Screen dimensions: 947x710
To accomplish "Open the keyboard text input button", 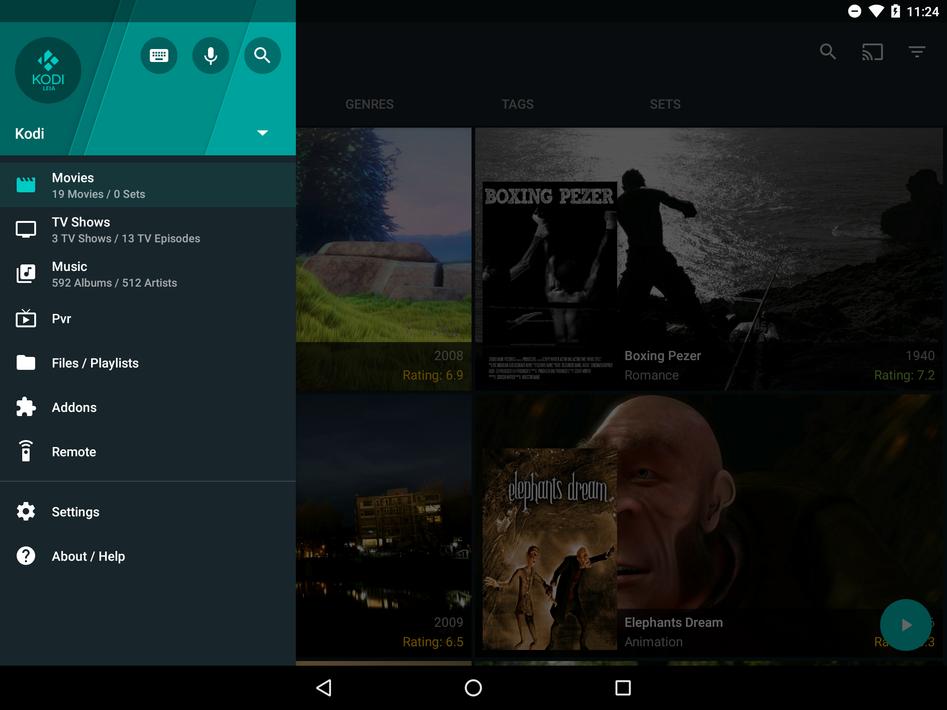I will [x=159, y=56].
